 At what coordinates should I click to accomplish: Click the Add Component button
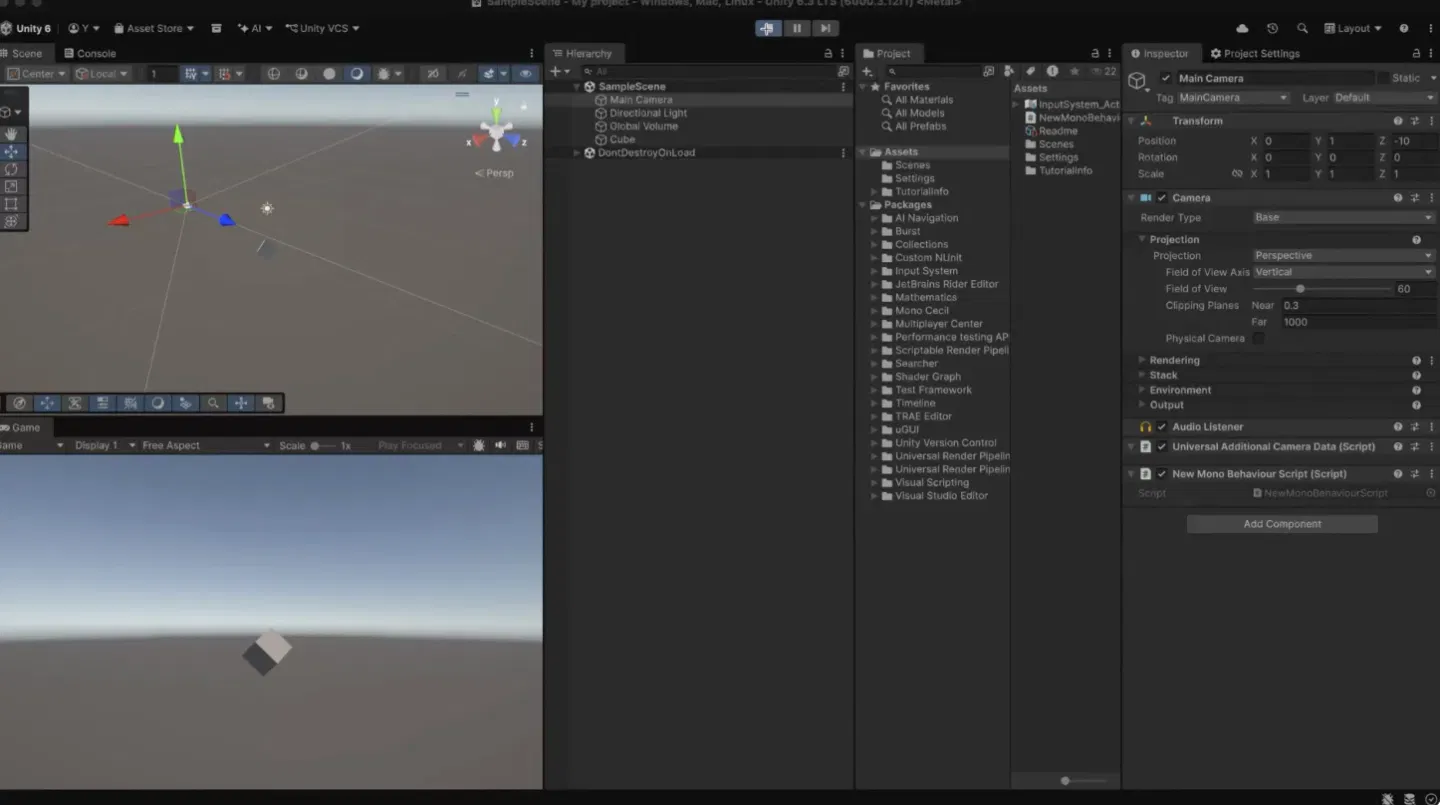(1282, 524)
